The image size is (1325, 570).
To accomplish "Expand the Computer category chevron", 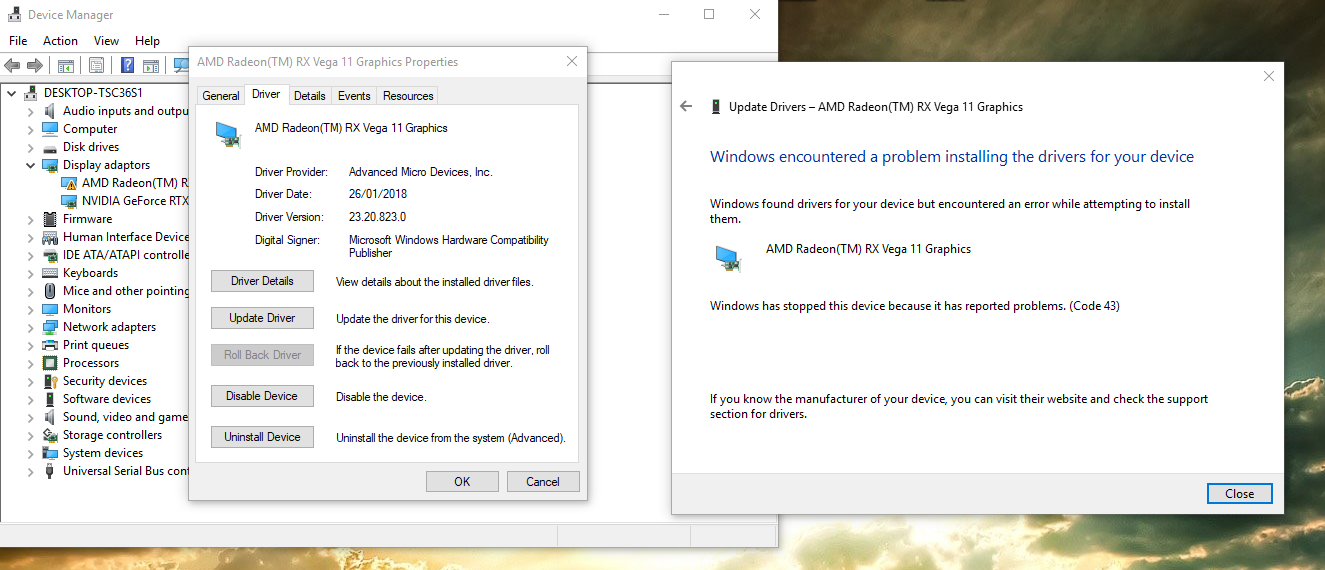I will click(31, 129).
